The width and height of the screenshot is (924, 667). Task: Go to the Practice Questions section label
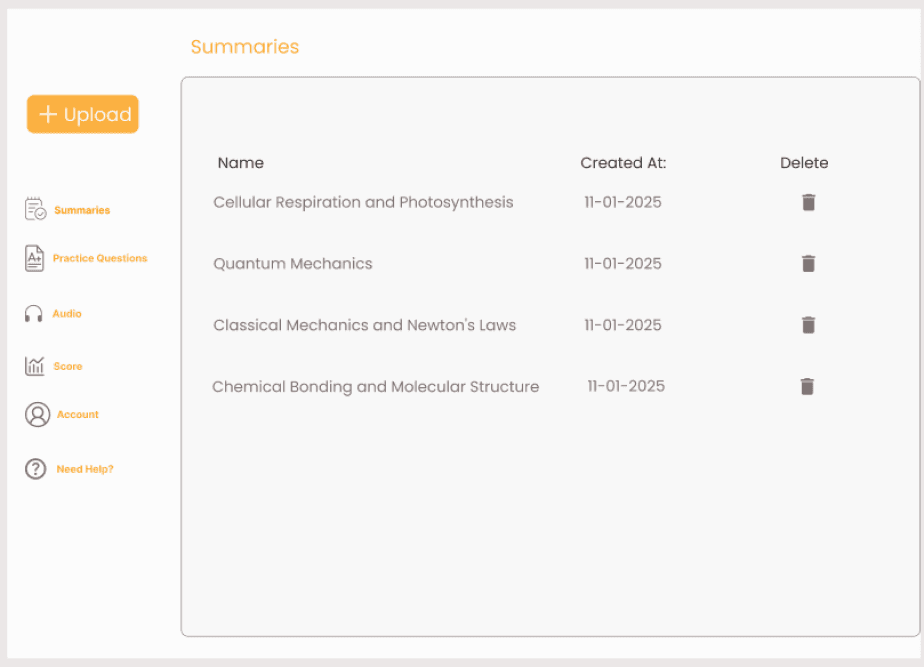coord(100,258)
